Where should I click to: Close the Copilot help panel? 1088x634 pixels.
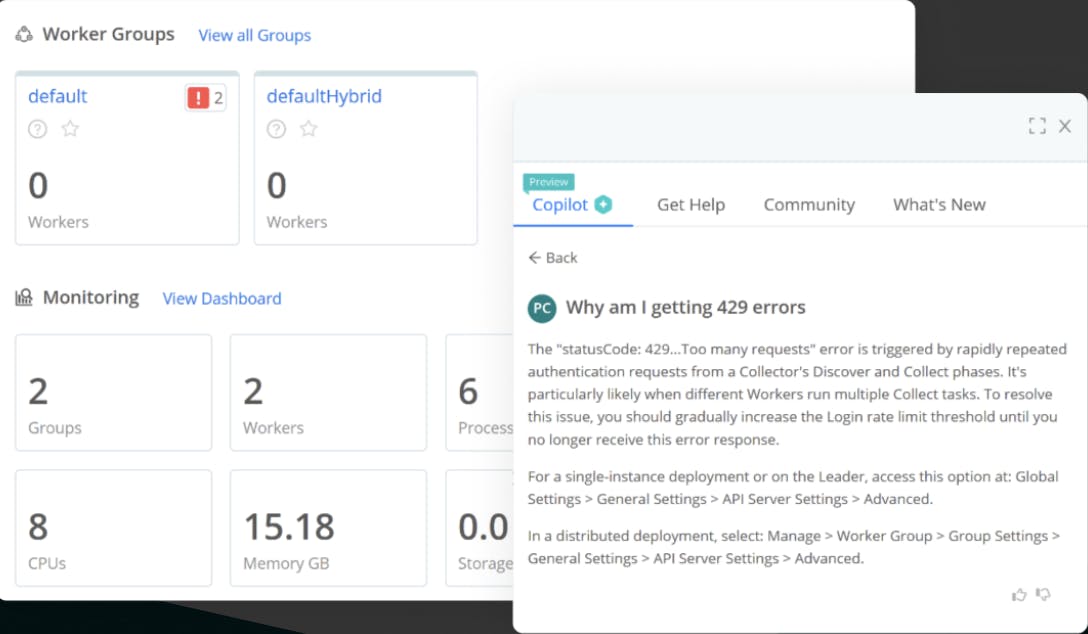(1065, 126)
